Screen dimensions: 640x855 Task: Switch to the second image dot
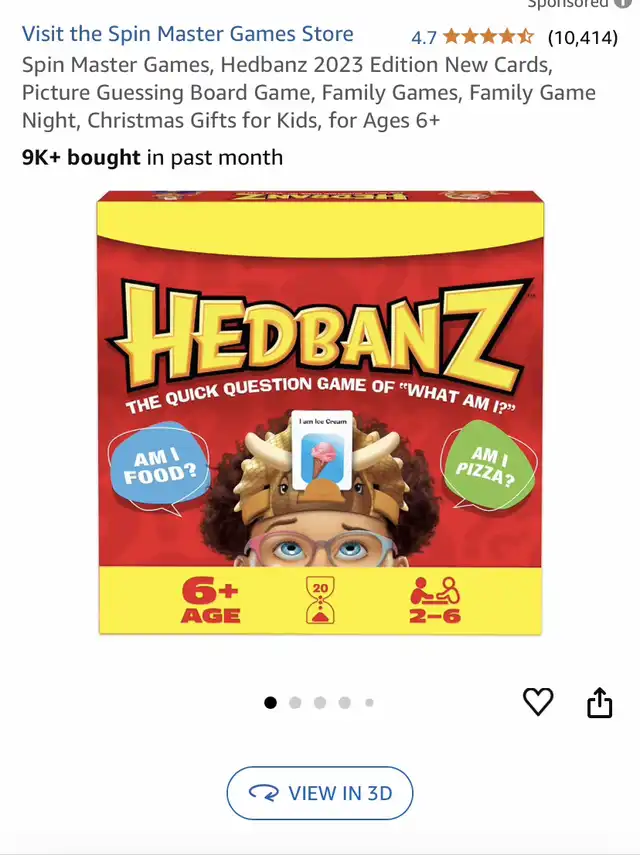click(295, 703)
